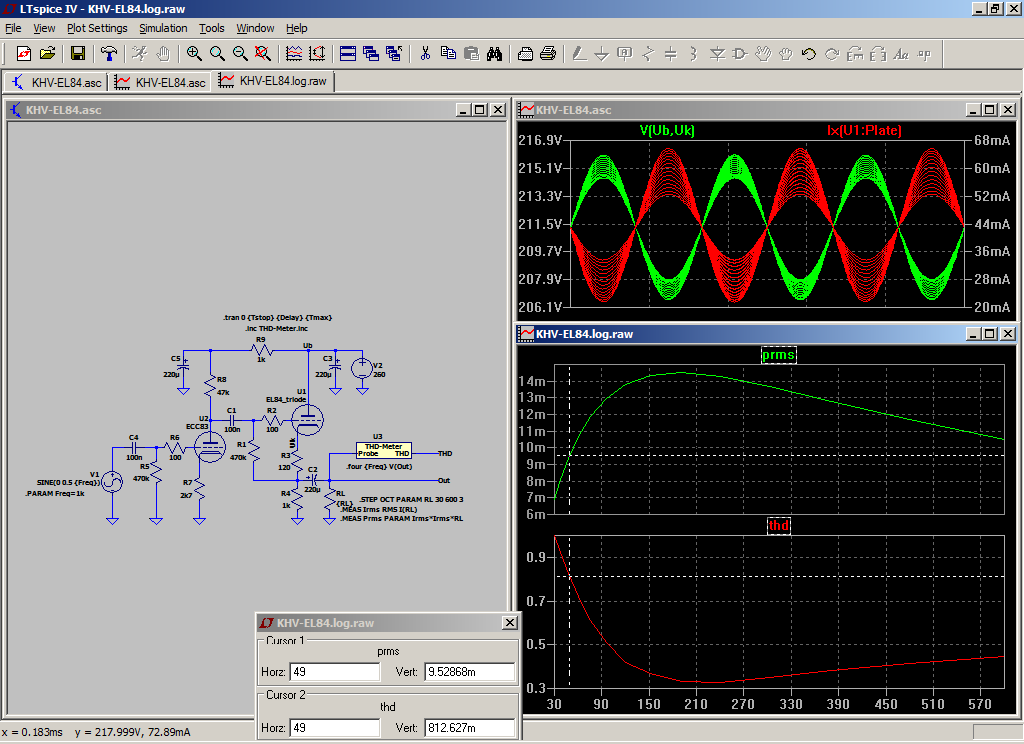Click the Cursor 1 Horz input field
This screenshot has width=1024, height=744.
pyautogui.click(x=334, y=672)
